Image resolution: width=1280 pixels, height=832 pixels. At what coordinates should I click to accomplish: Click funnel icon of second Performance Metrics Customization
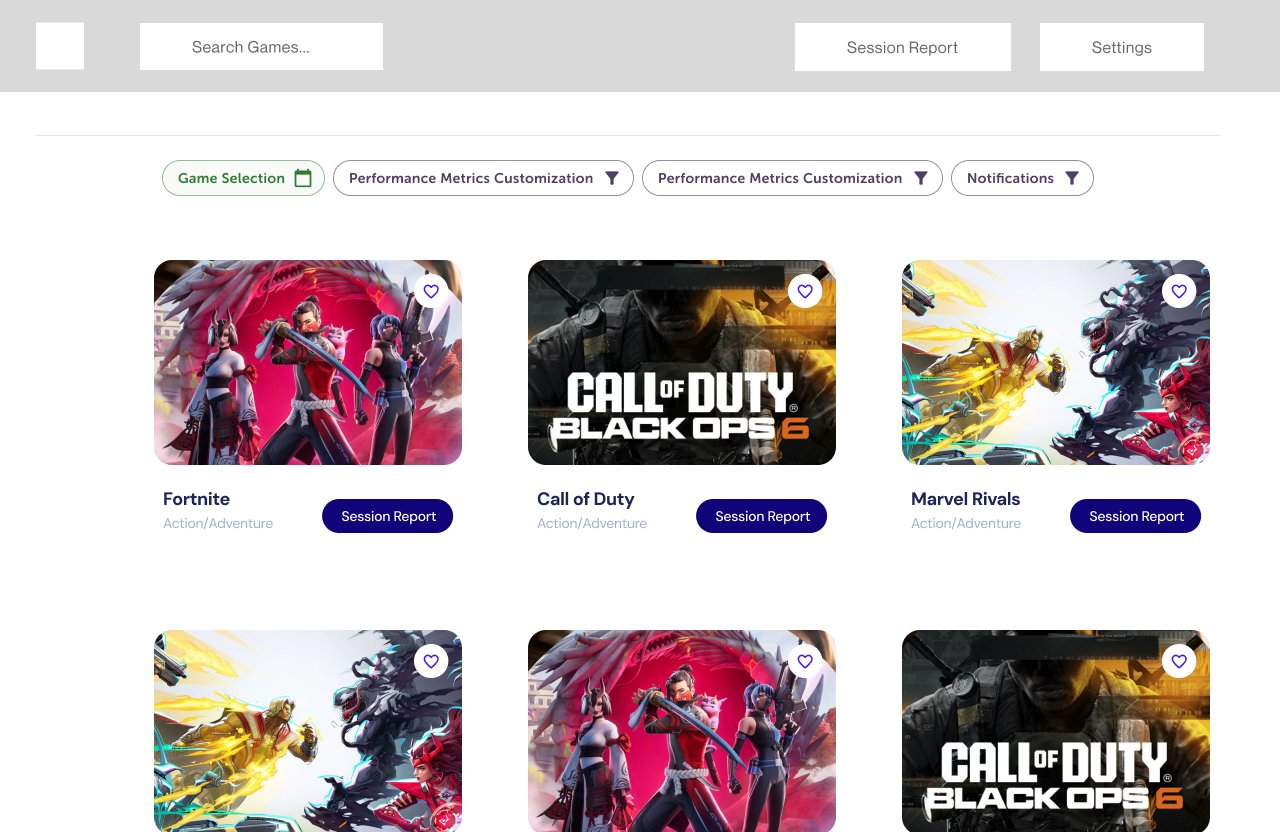921,178
